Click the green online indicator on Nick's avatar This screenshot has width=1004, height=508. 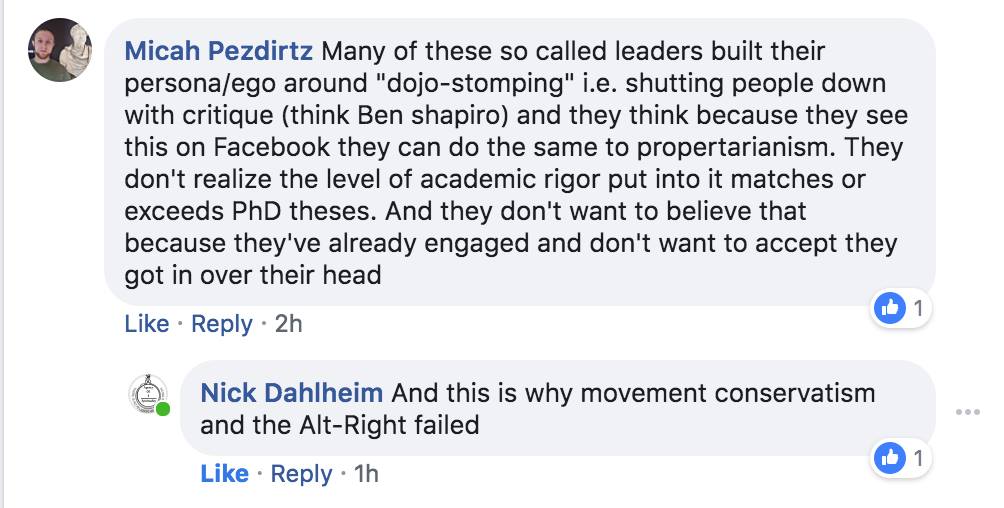[162, 410]
